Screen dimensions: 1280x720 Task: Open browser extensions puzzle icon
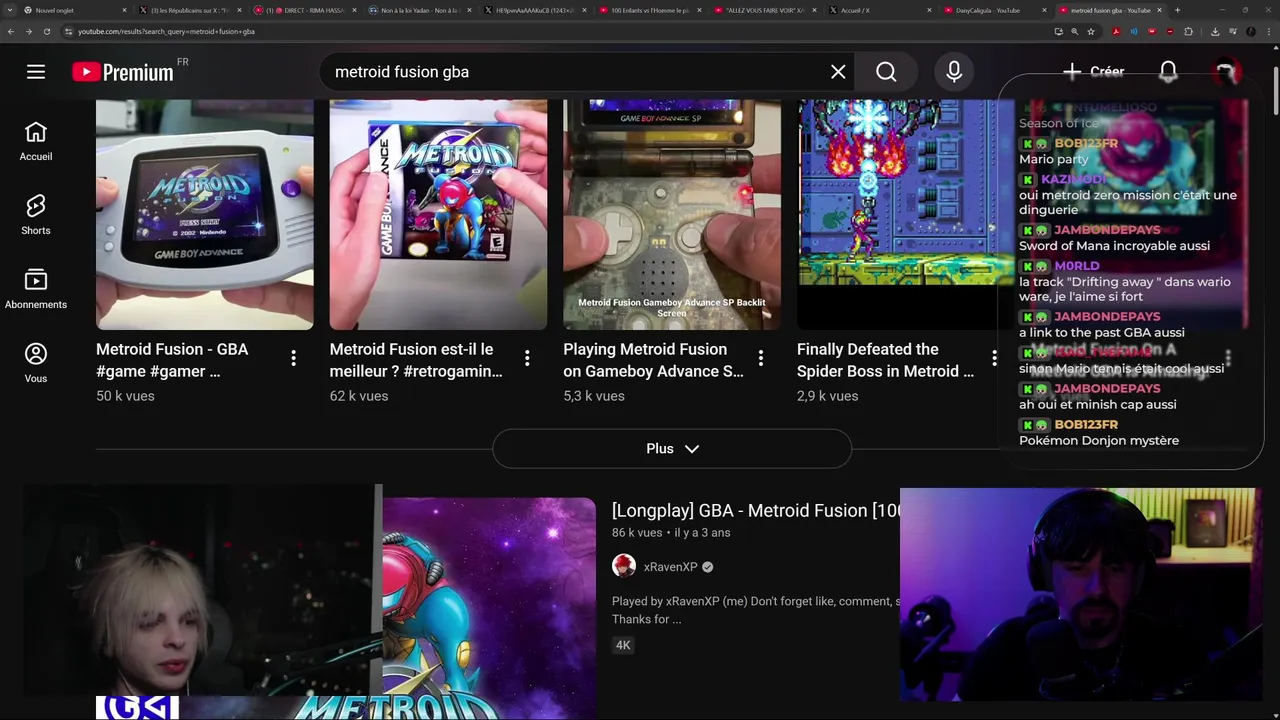pyautogui.click(x=1188, y=31)
